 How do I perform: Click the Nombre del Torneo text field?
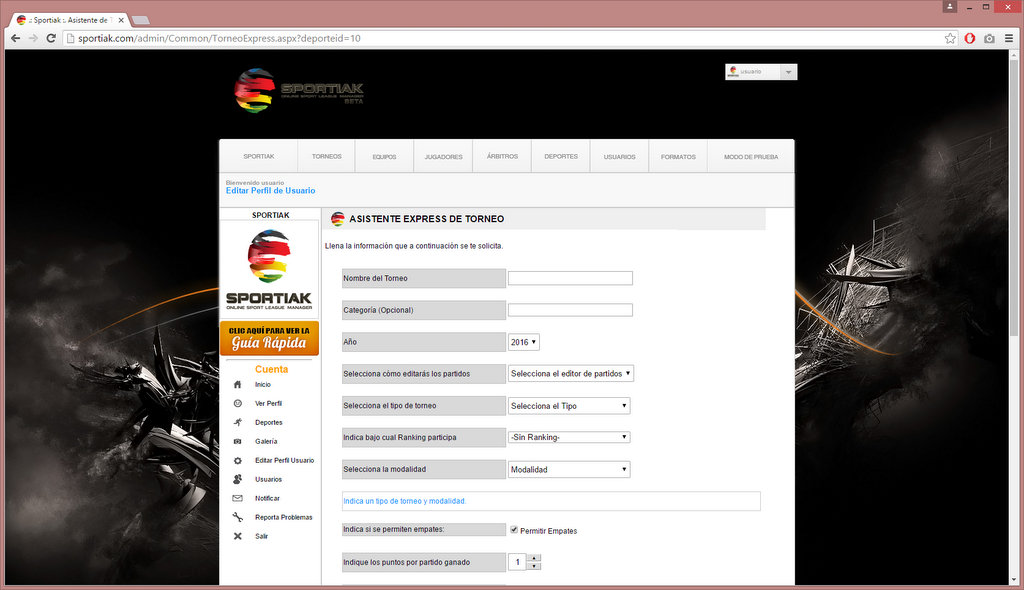[570, 278]
